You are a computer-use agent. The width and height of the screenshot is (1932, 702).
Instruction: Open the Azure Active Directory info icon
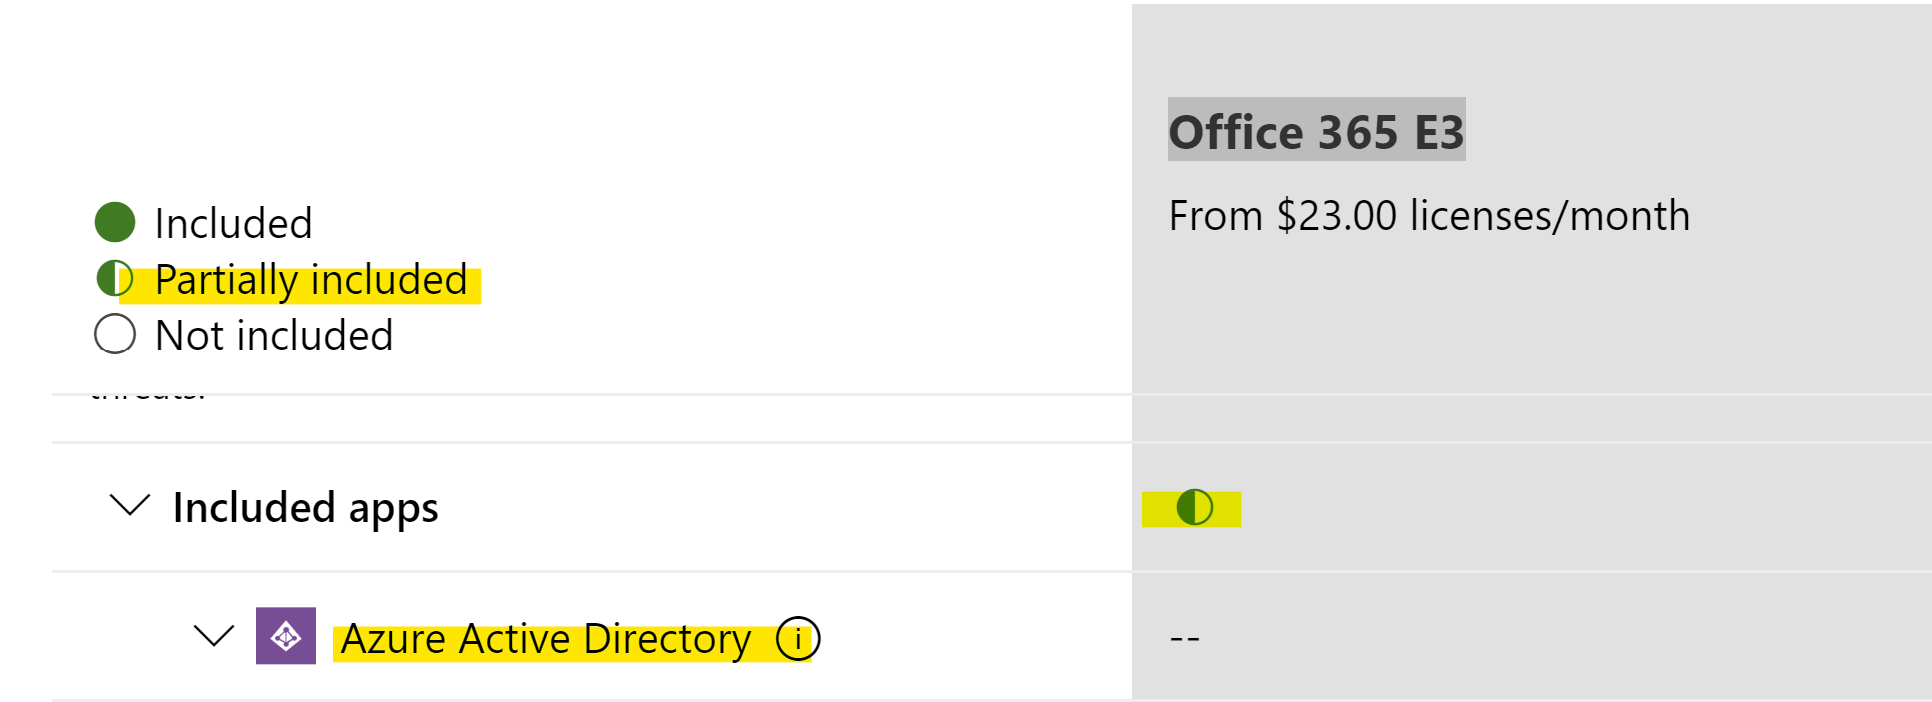798,638
